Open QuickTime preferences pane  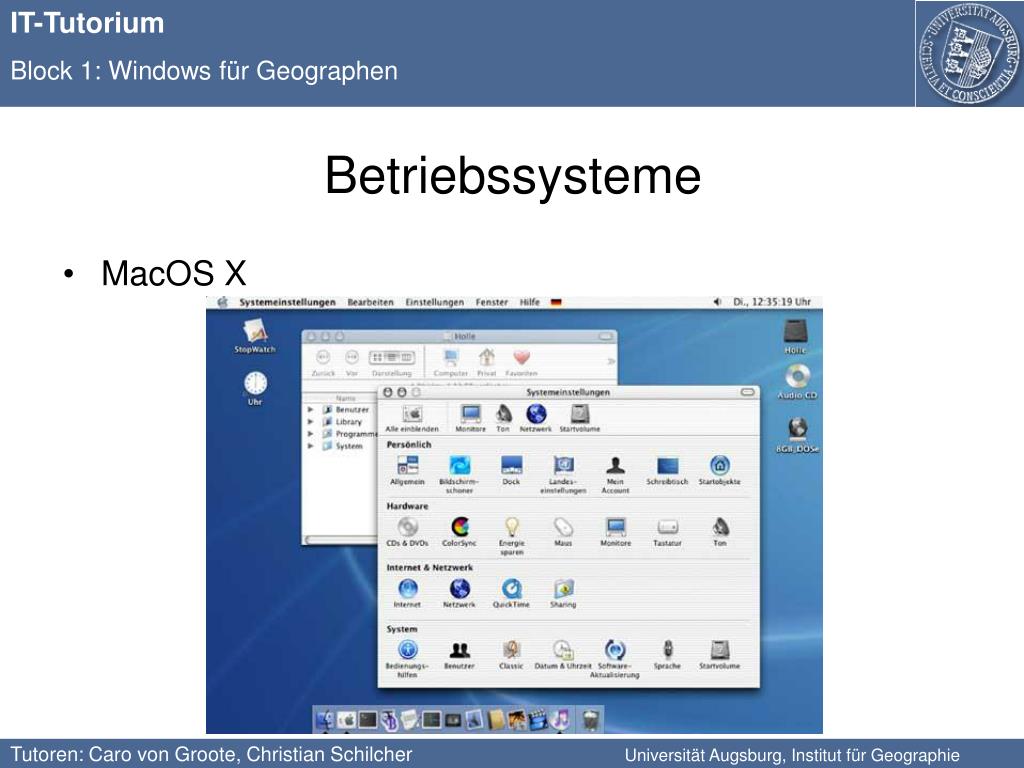pos(511,594)
